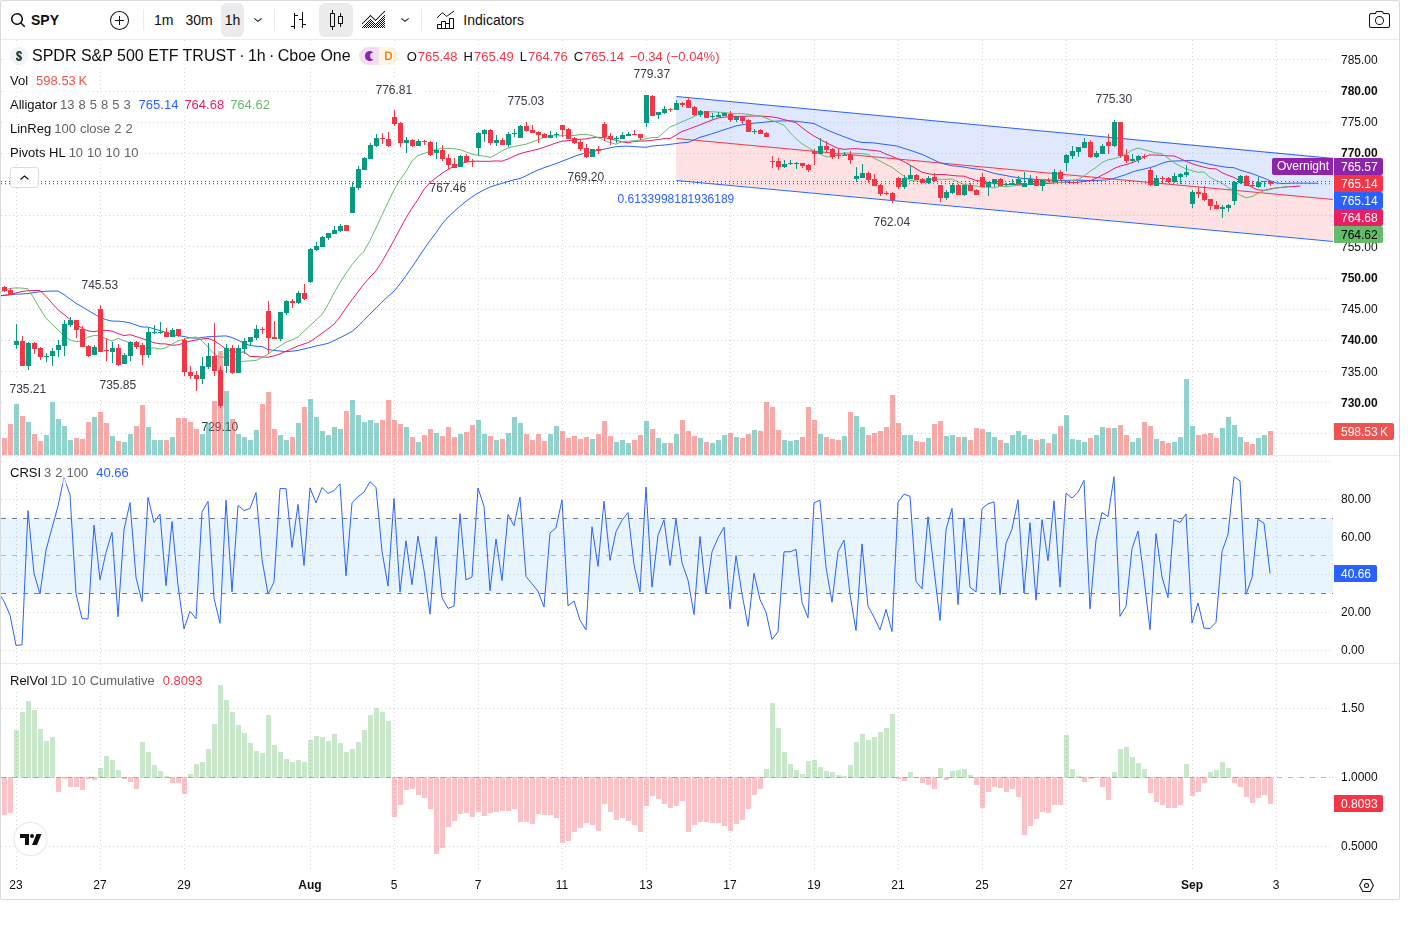Click the 80.00 level on CRSI axis
This screenshot has width=1420, height=950.
[x=1356, y=499]
